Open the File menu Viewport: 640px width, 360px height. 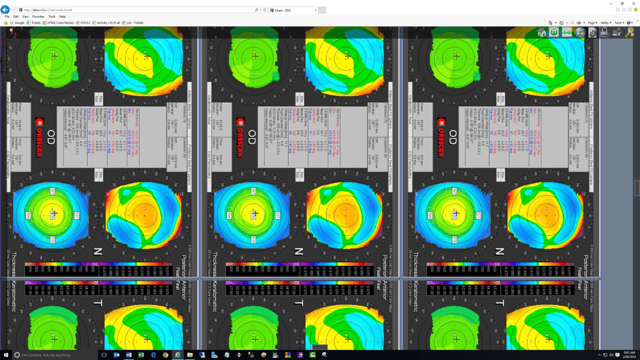(x=7, y=17)
